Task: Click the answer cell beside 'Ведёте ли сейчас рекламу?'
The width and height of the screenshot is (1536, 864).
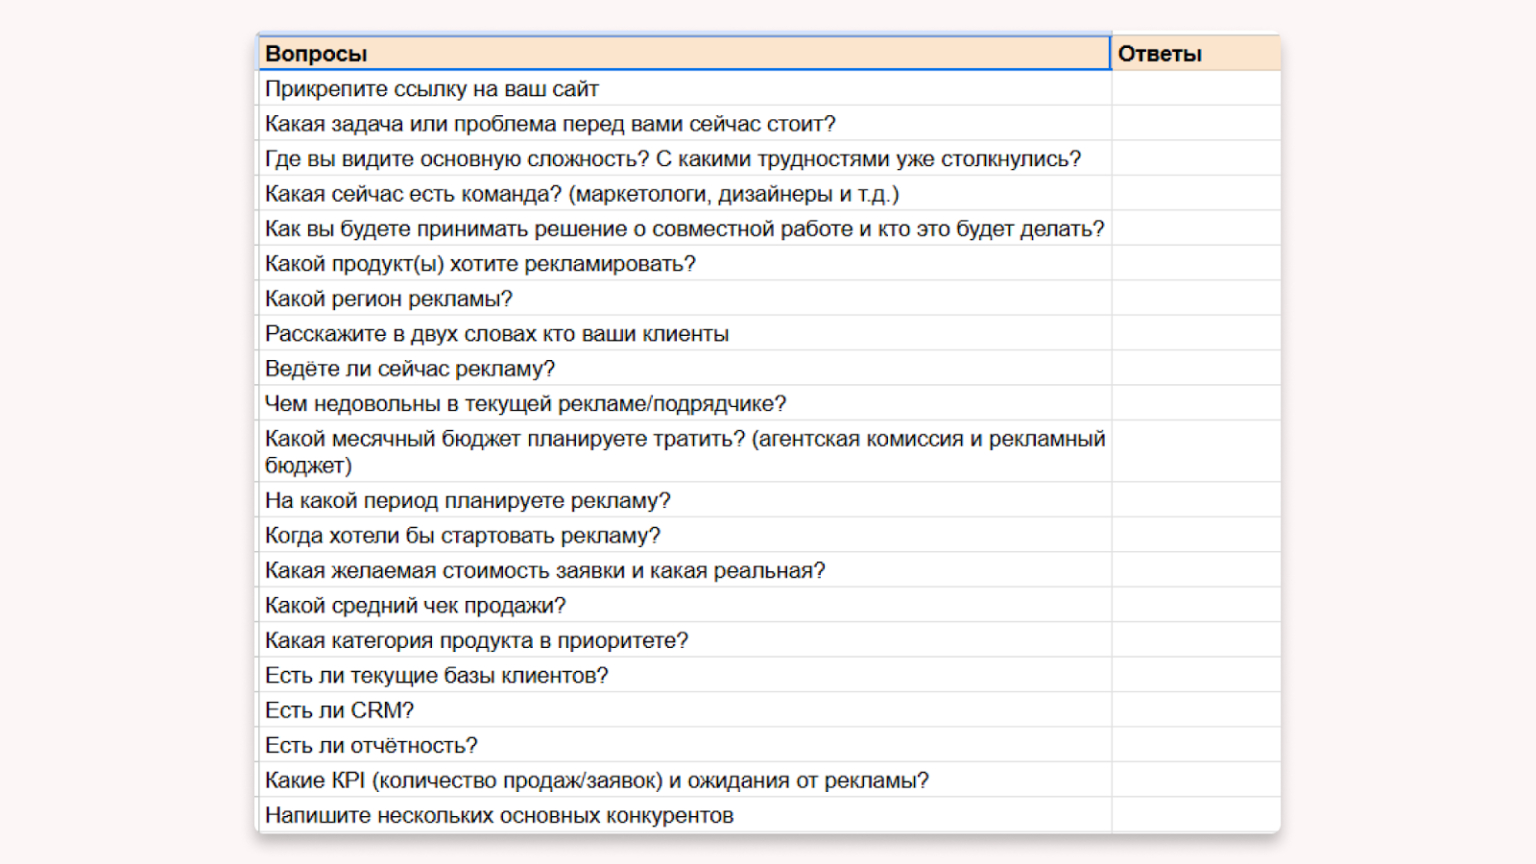Action: click(x=1195, y=369)
